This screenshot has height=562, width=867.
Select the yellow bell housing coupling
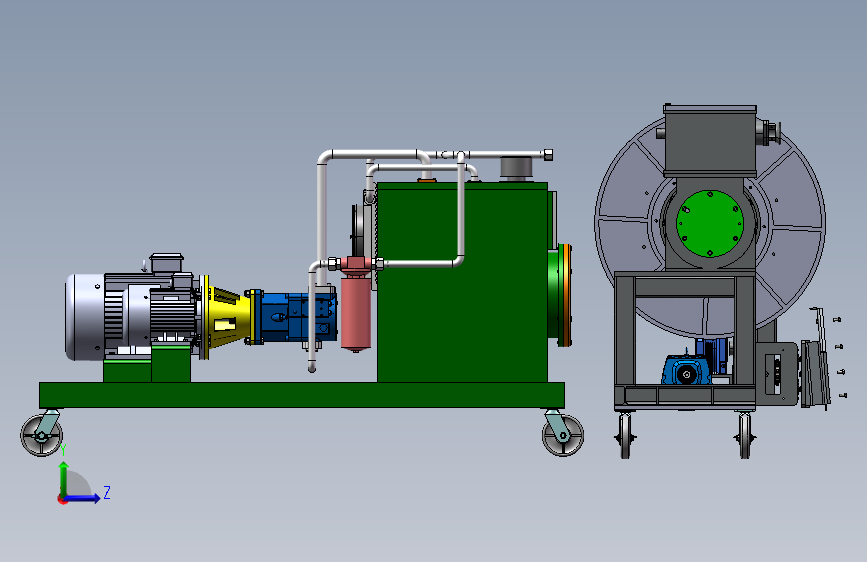[227, 316]
